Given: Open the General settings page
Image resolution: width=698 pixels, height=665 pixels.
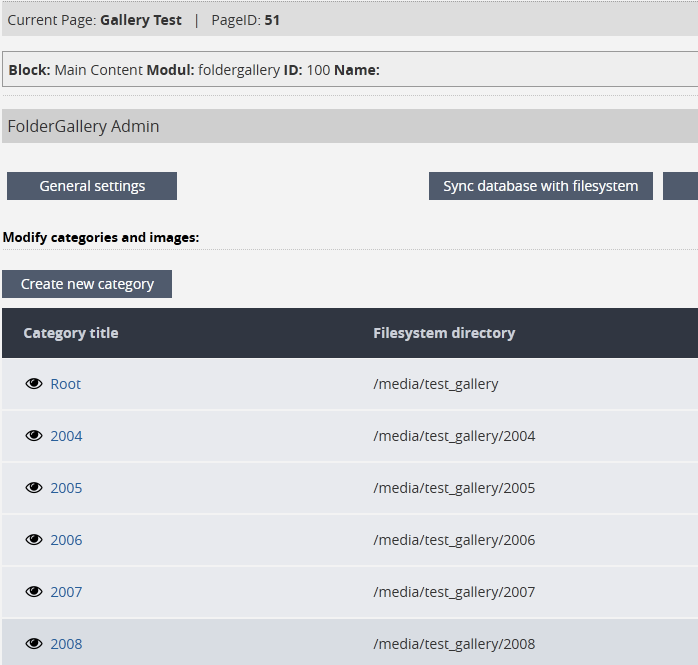Looking at the screenshot, I should click(x=92, y=186).
